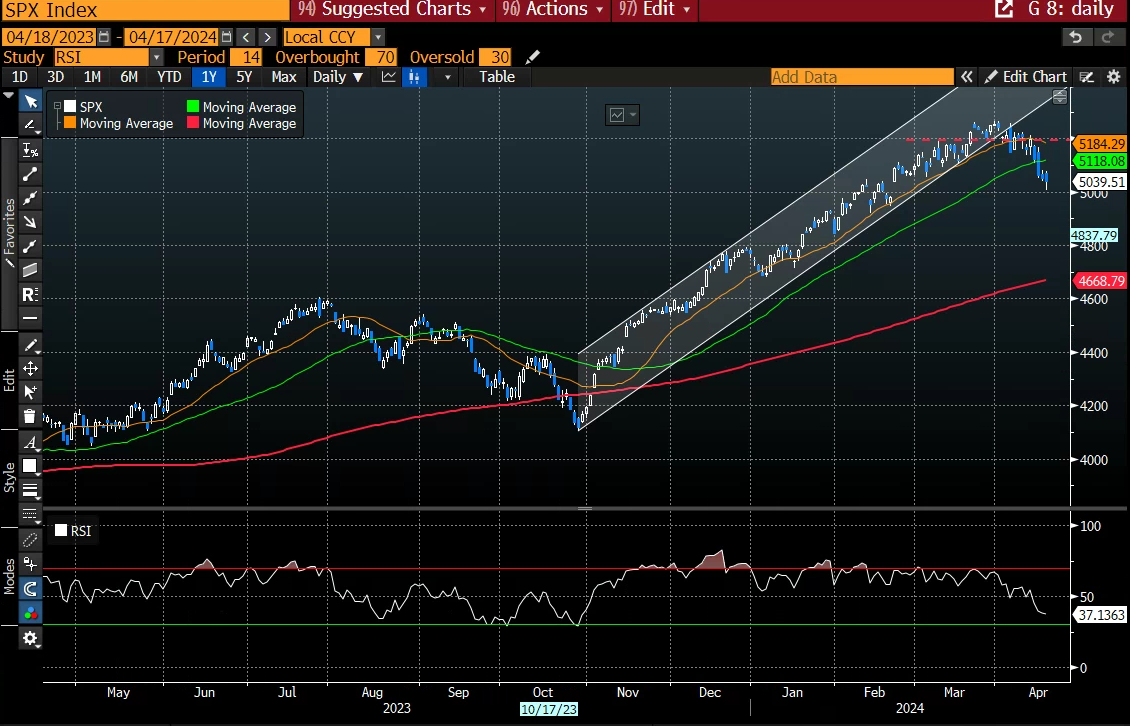Open the Suggested Charts menu
The height and width of the screenshot is (726, 1130).
(x=391, y=9)
